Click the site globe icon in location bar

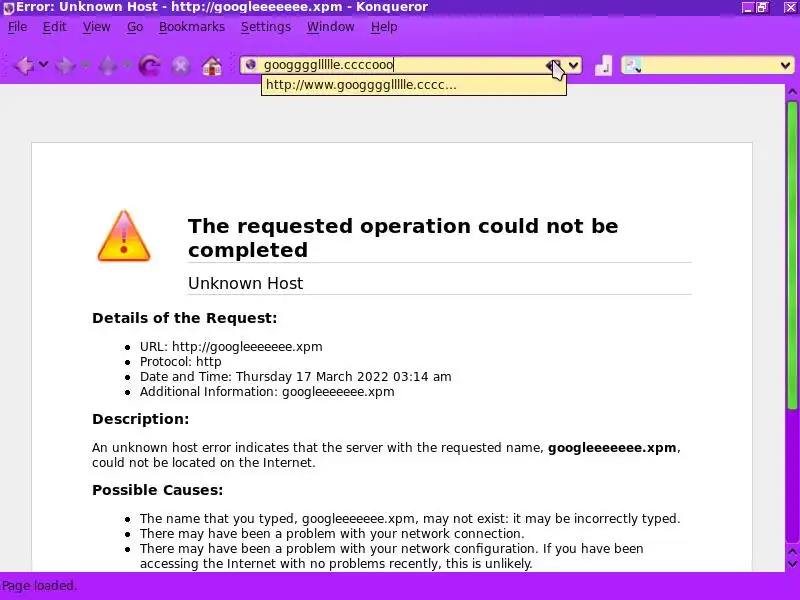(x=251, y=65)
